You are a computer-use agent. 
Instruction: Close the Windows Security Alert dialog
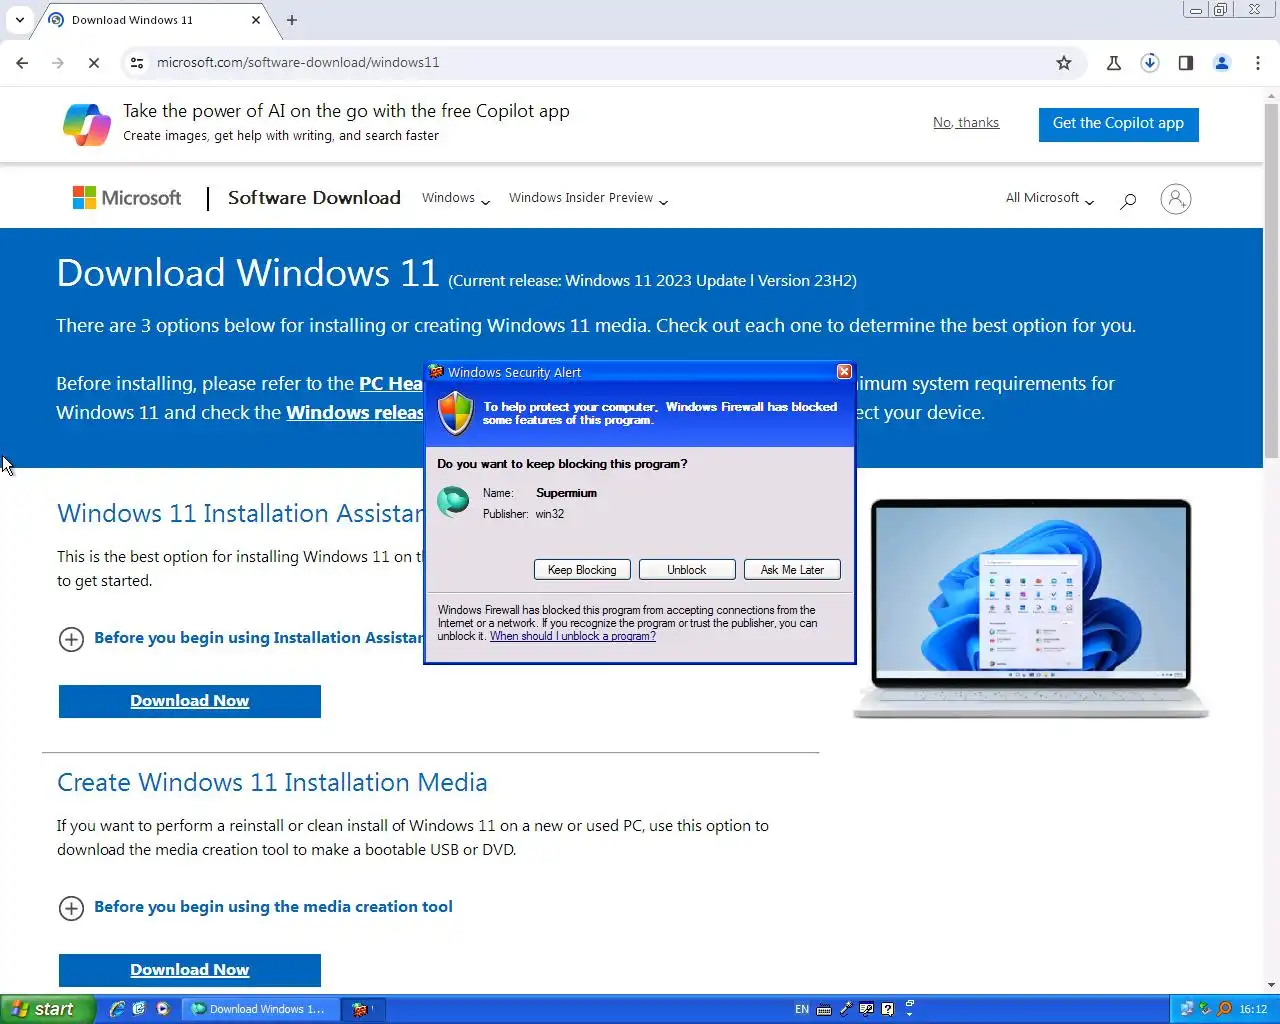(844, 372)
